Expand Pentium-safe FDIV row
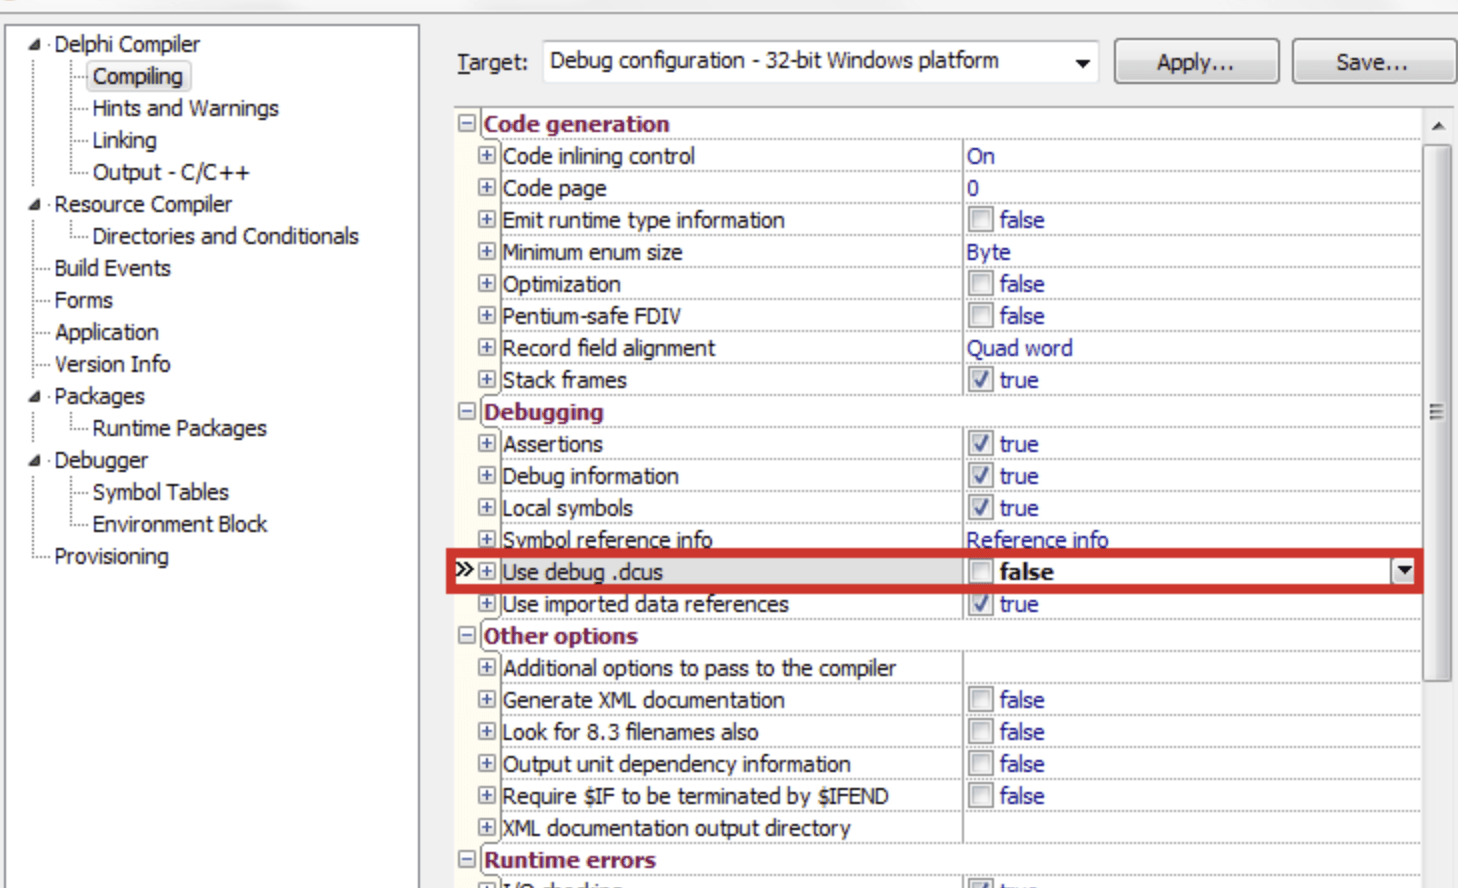This screenshot has width=1458, height=888. [487, 315]
